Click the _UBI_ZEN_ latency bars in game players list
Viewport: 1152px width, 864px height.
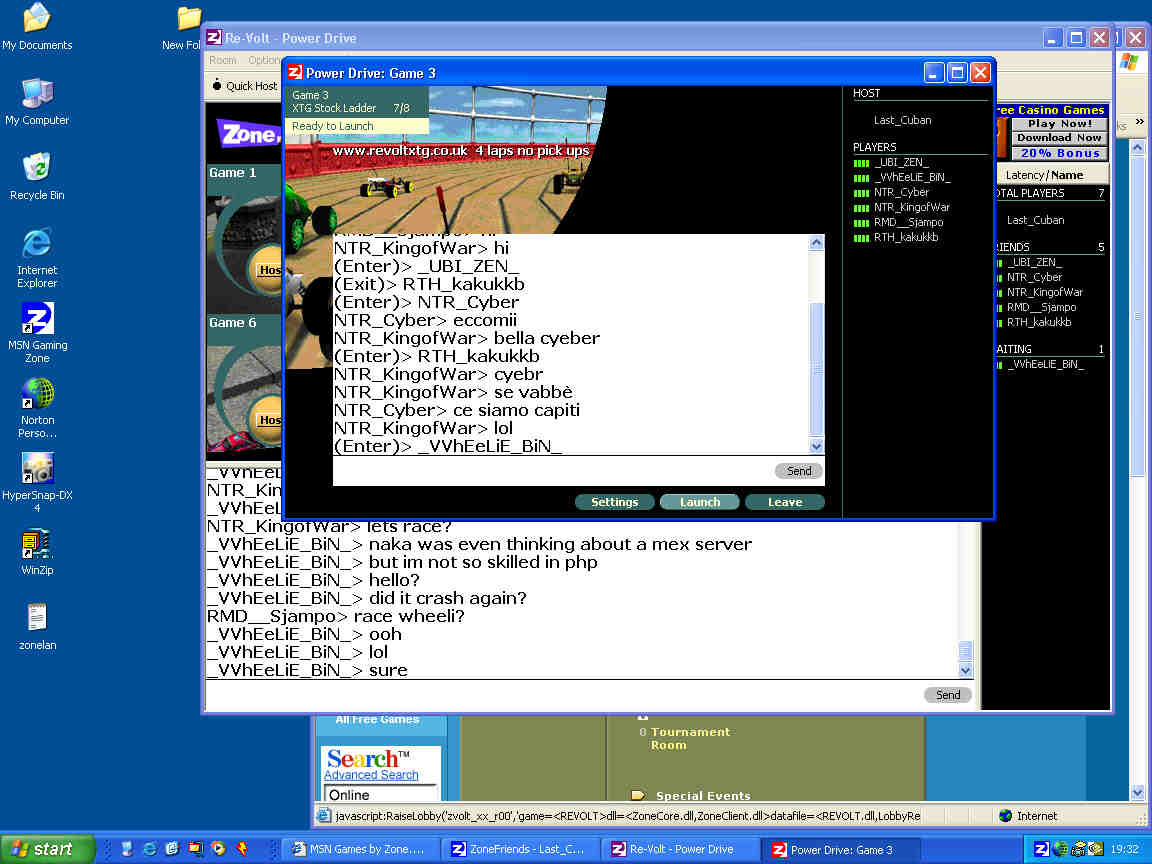click(x=861, y=163)
